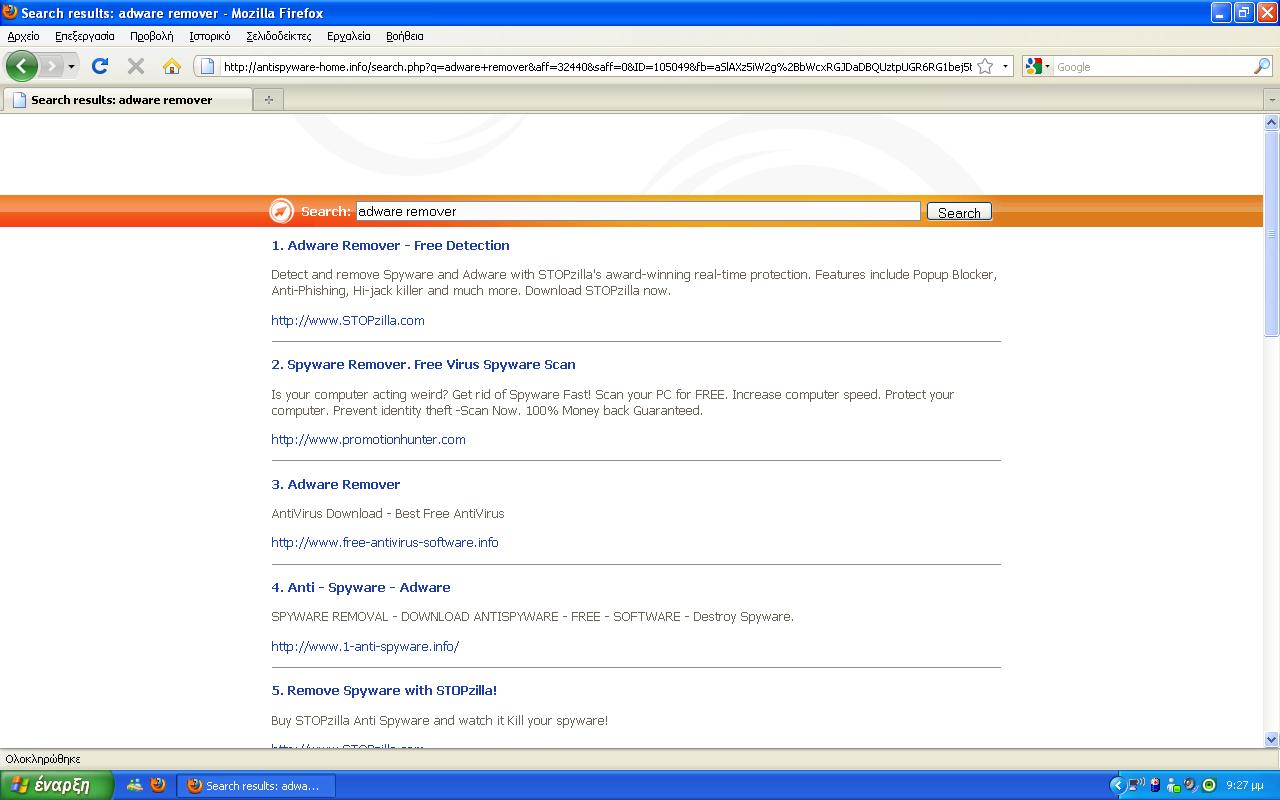Open '5. Remove Spyware with STOPzilla!' result
1280x800 pixels.
[x=384, y=690]
